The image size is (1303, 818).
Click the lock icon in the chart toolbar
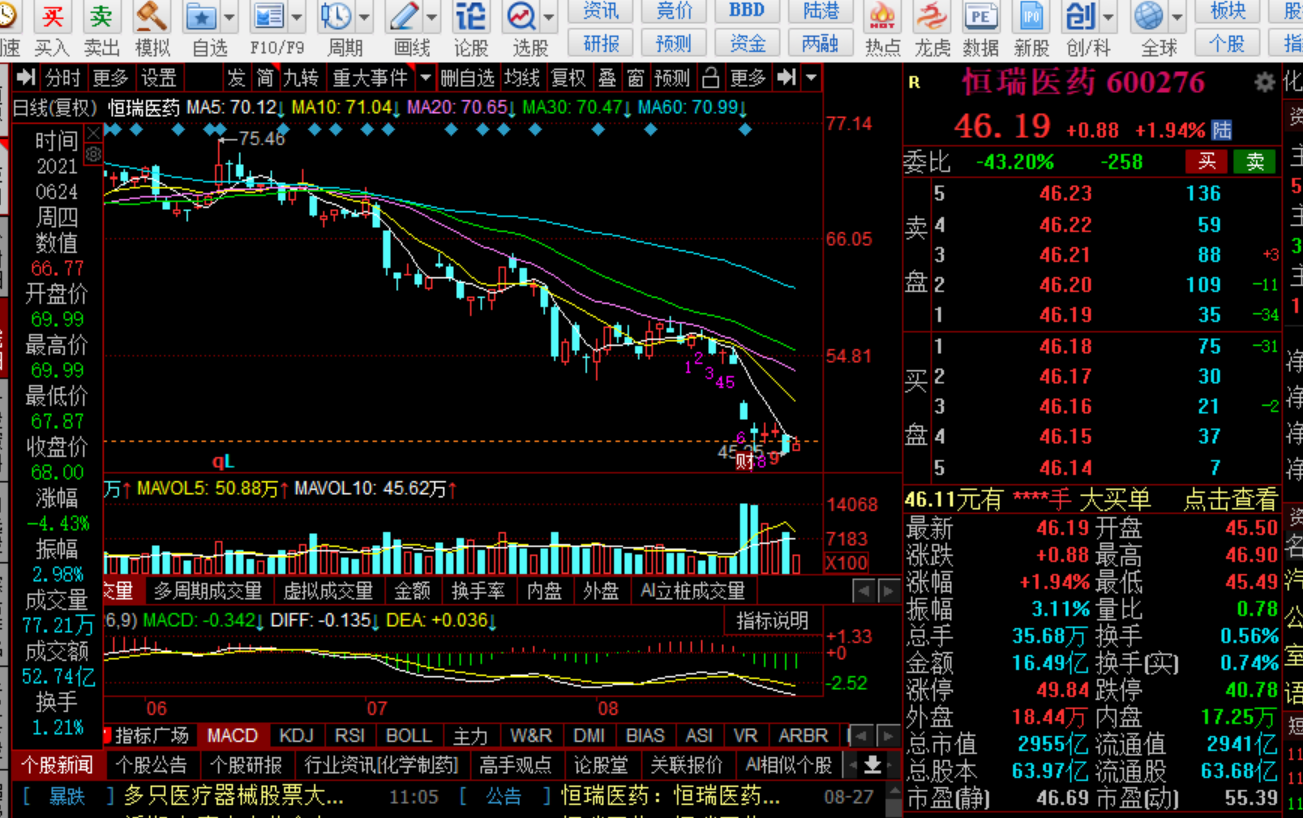(x=710, y=78)
